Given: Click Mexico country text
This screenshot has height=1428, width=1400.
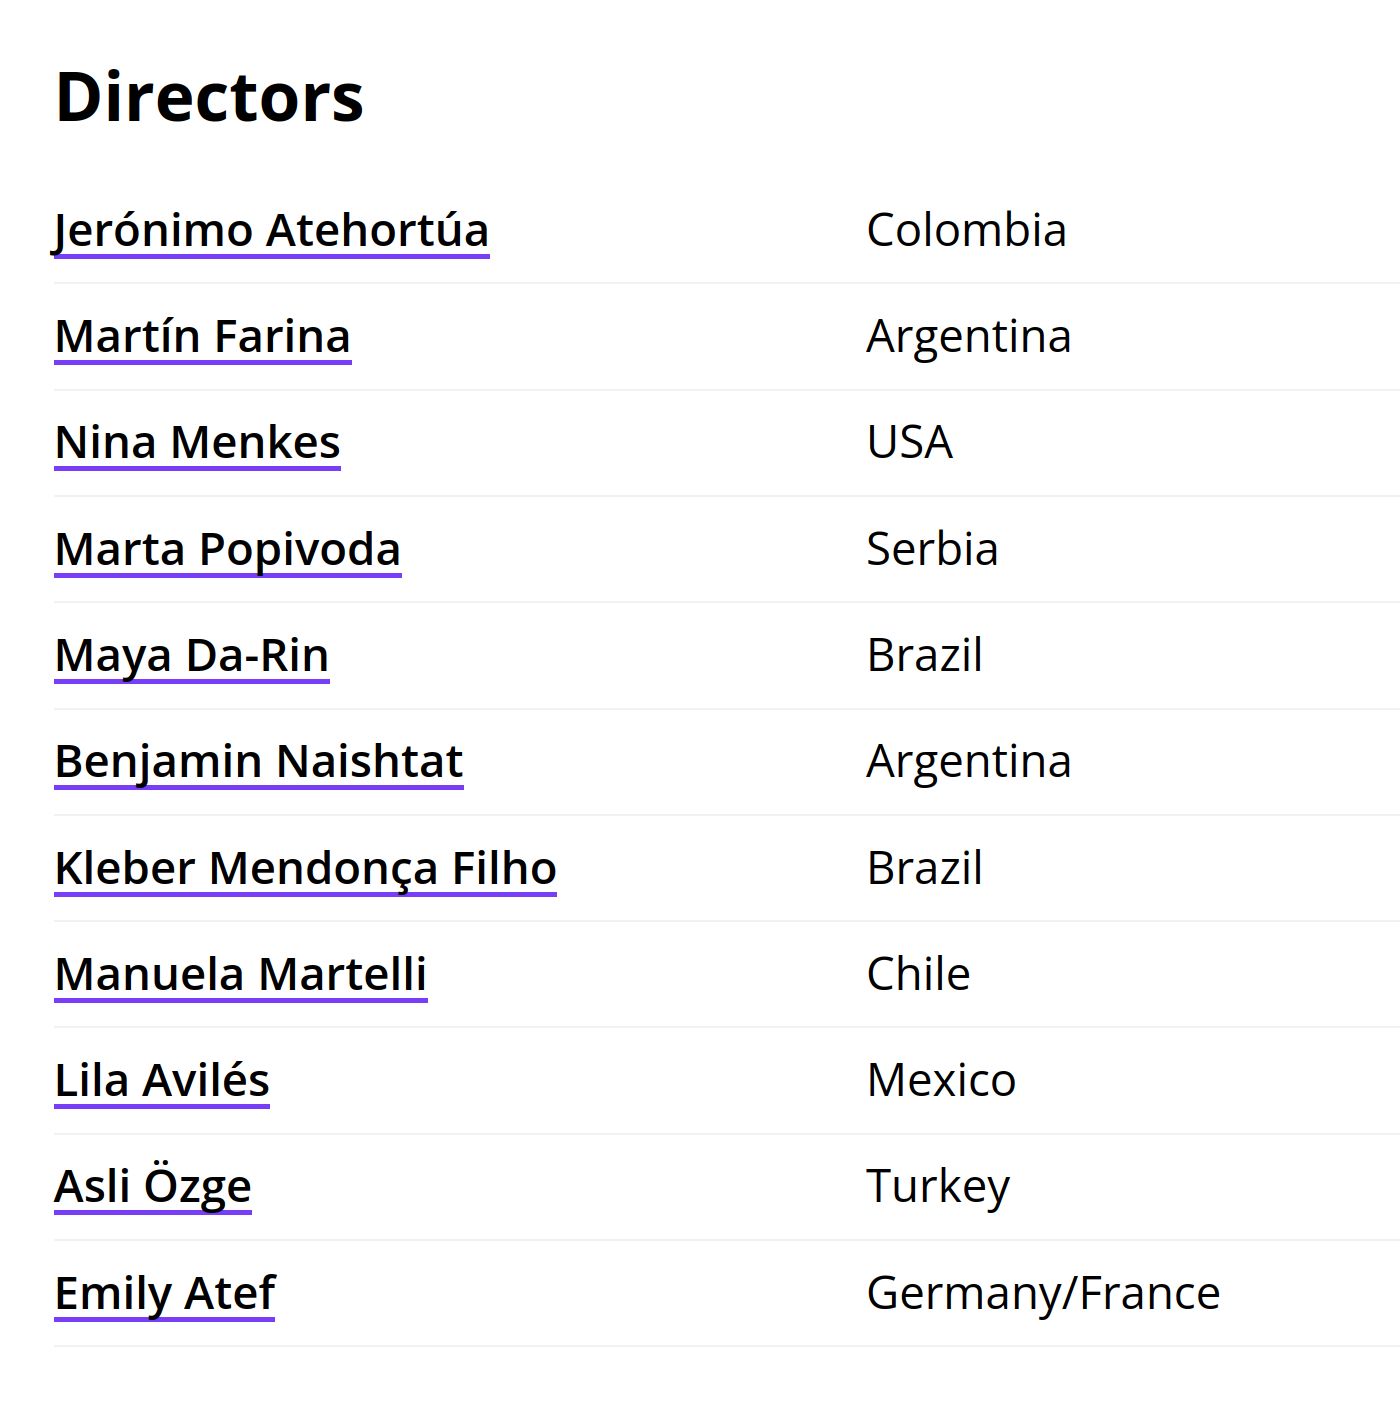Looking at the screenshot, I should (x=941, y=1080).
